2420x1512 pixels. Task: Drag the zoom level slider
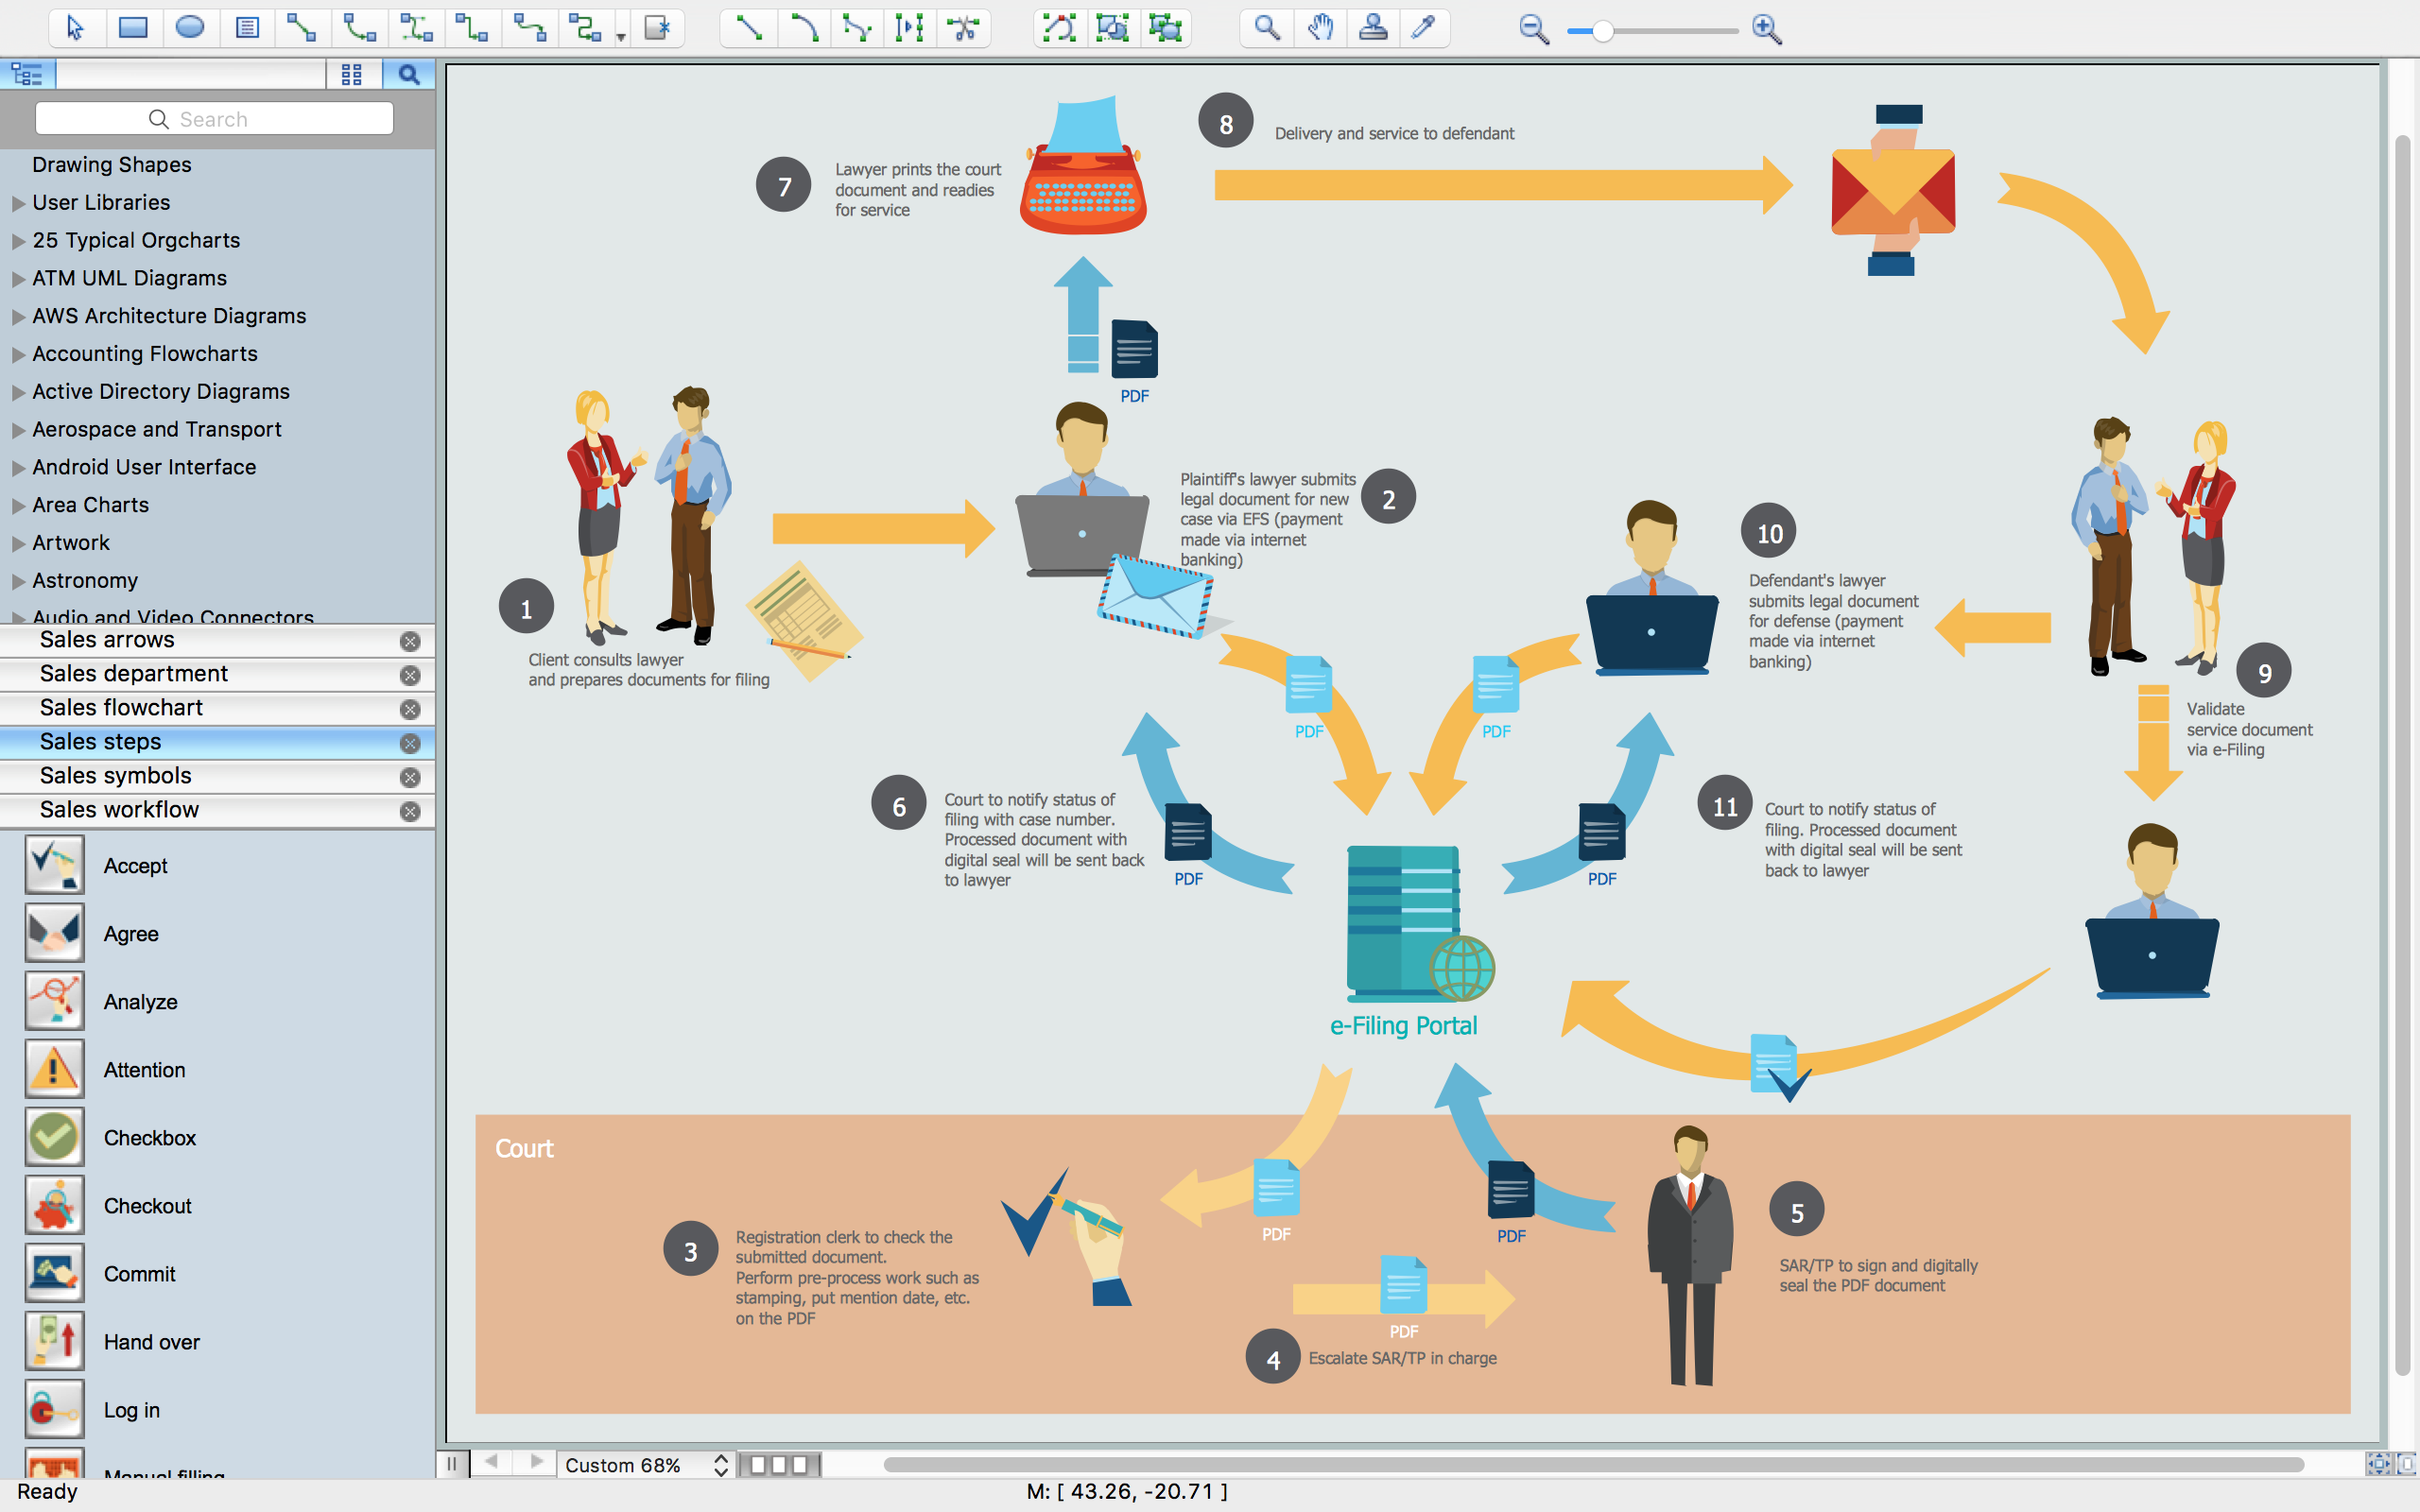coord(1606,29)
